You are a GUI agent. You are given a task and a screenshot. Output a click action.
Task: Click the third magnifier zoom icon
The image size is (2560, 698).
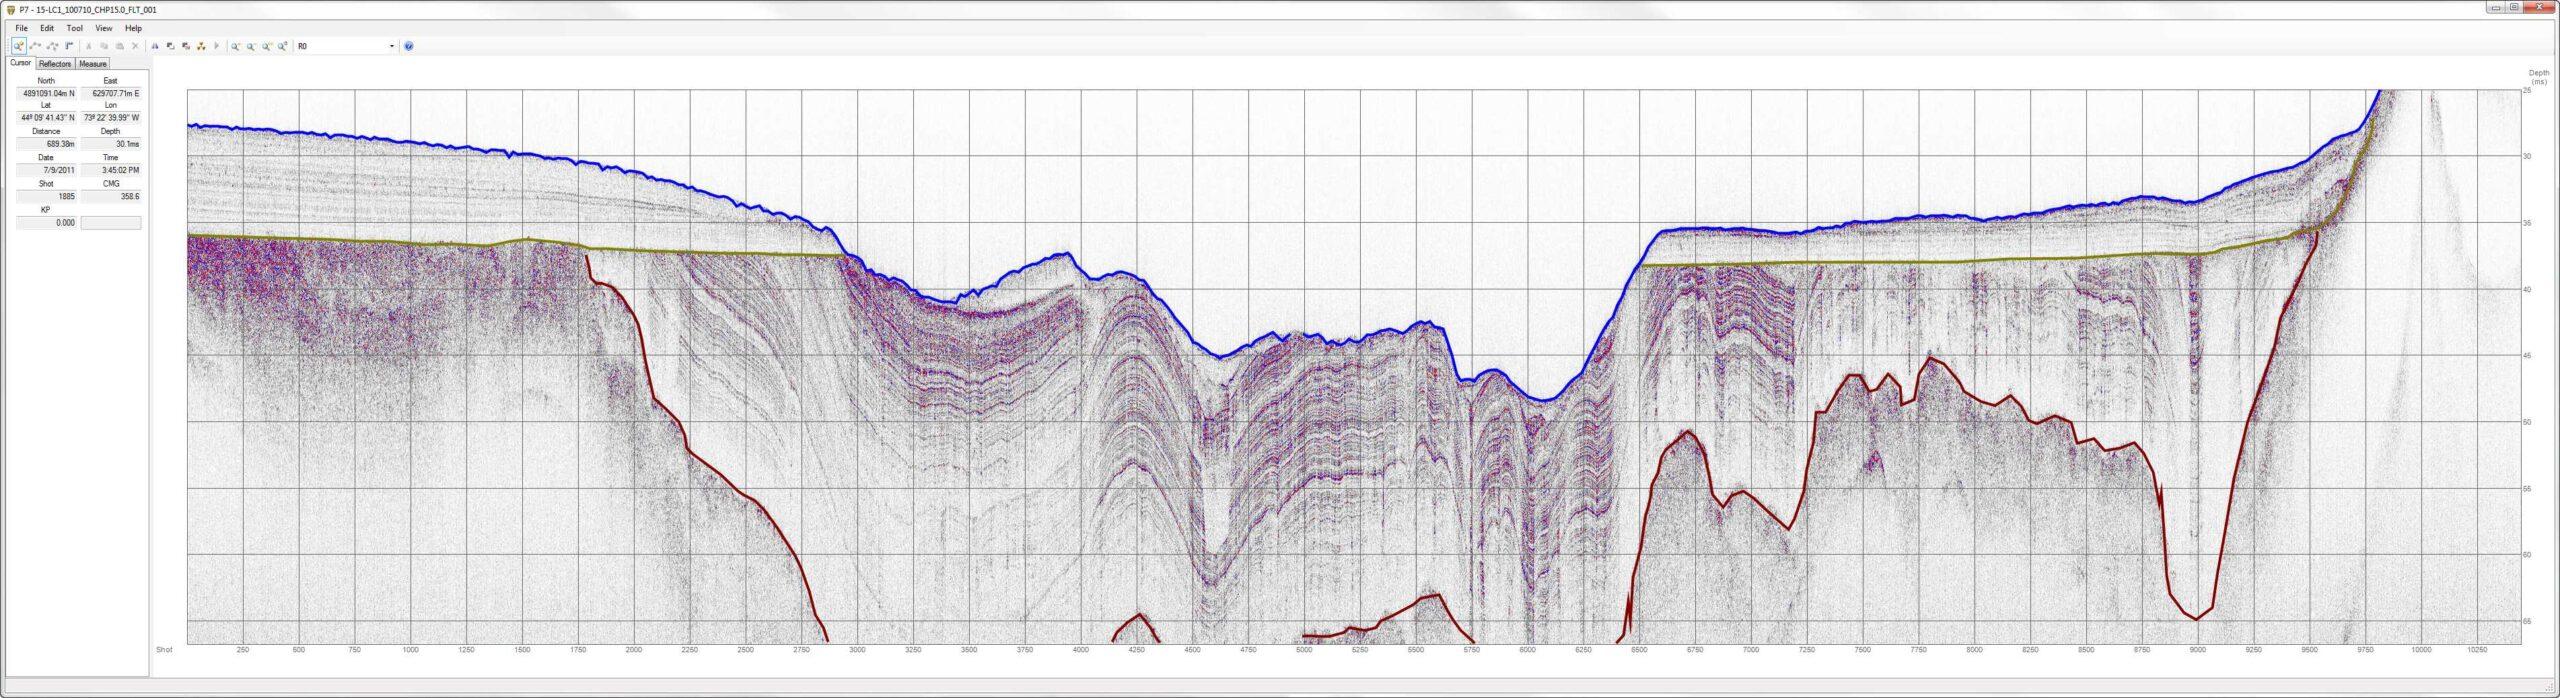click(267, 46)
